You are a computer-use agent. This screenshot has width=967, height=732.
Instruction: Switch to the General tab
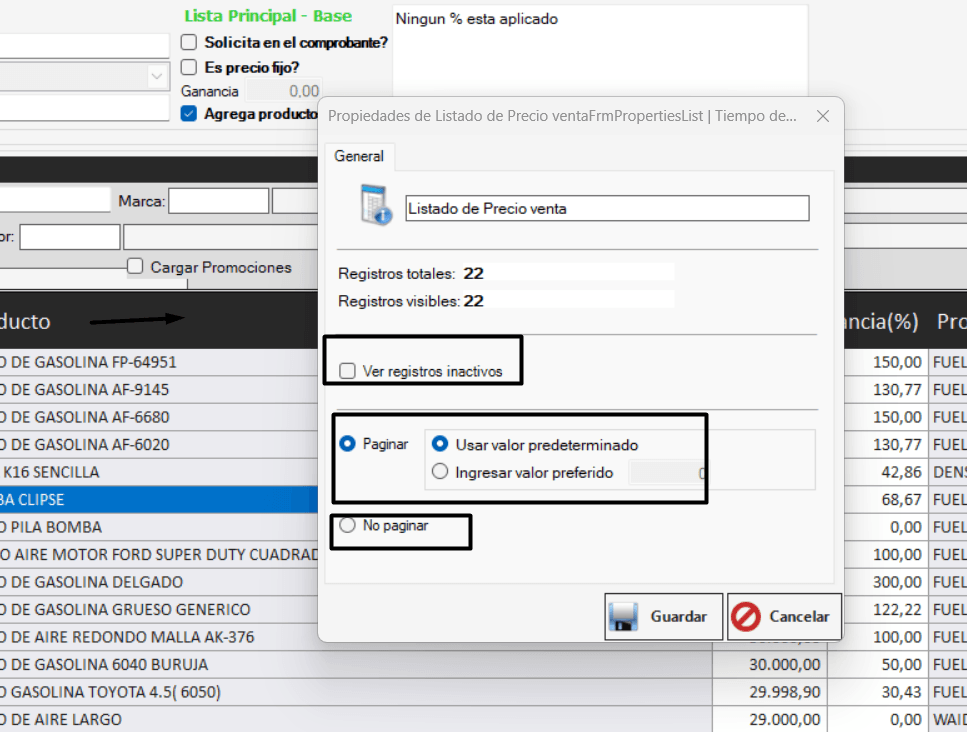[x=359, y=157]
